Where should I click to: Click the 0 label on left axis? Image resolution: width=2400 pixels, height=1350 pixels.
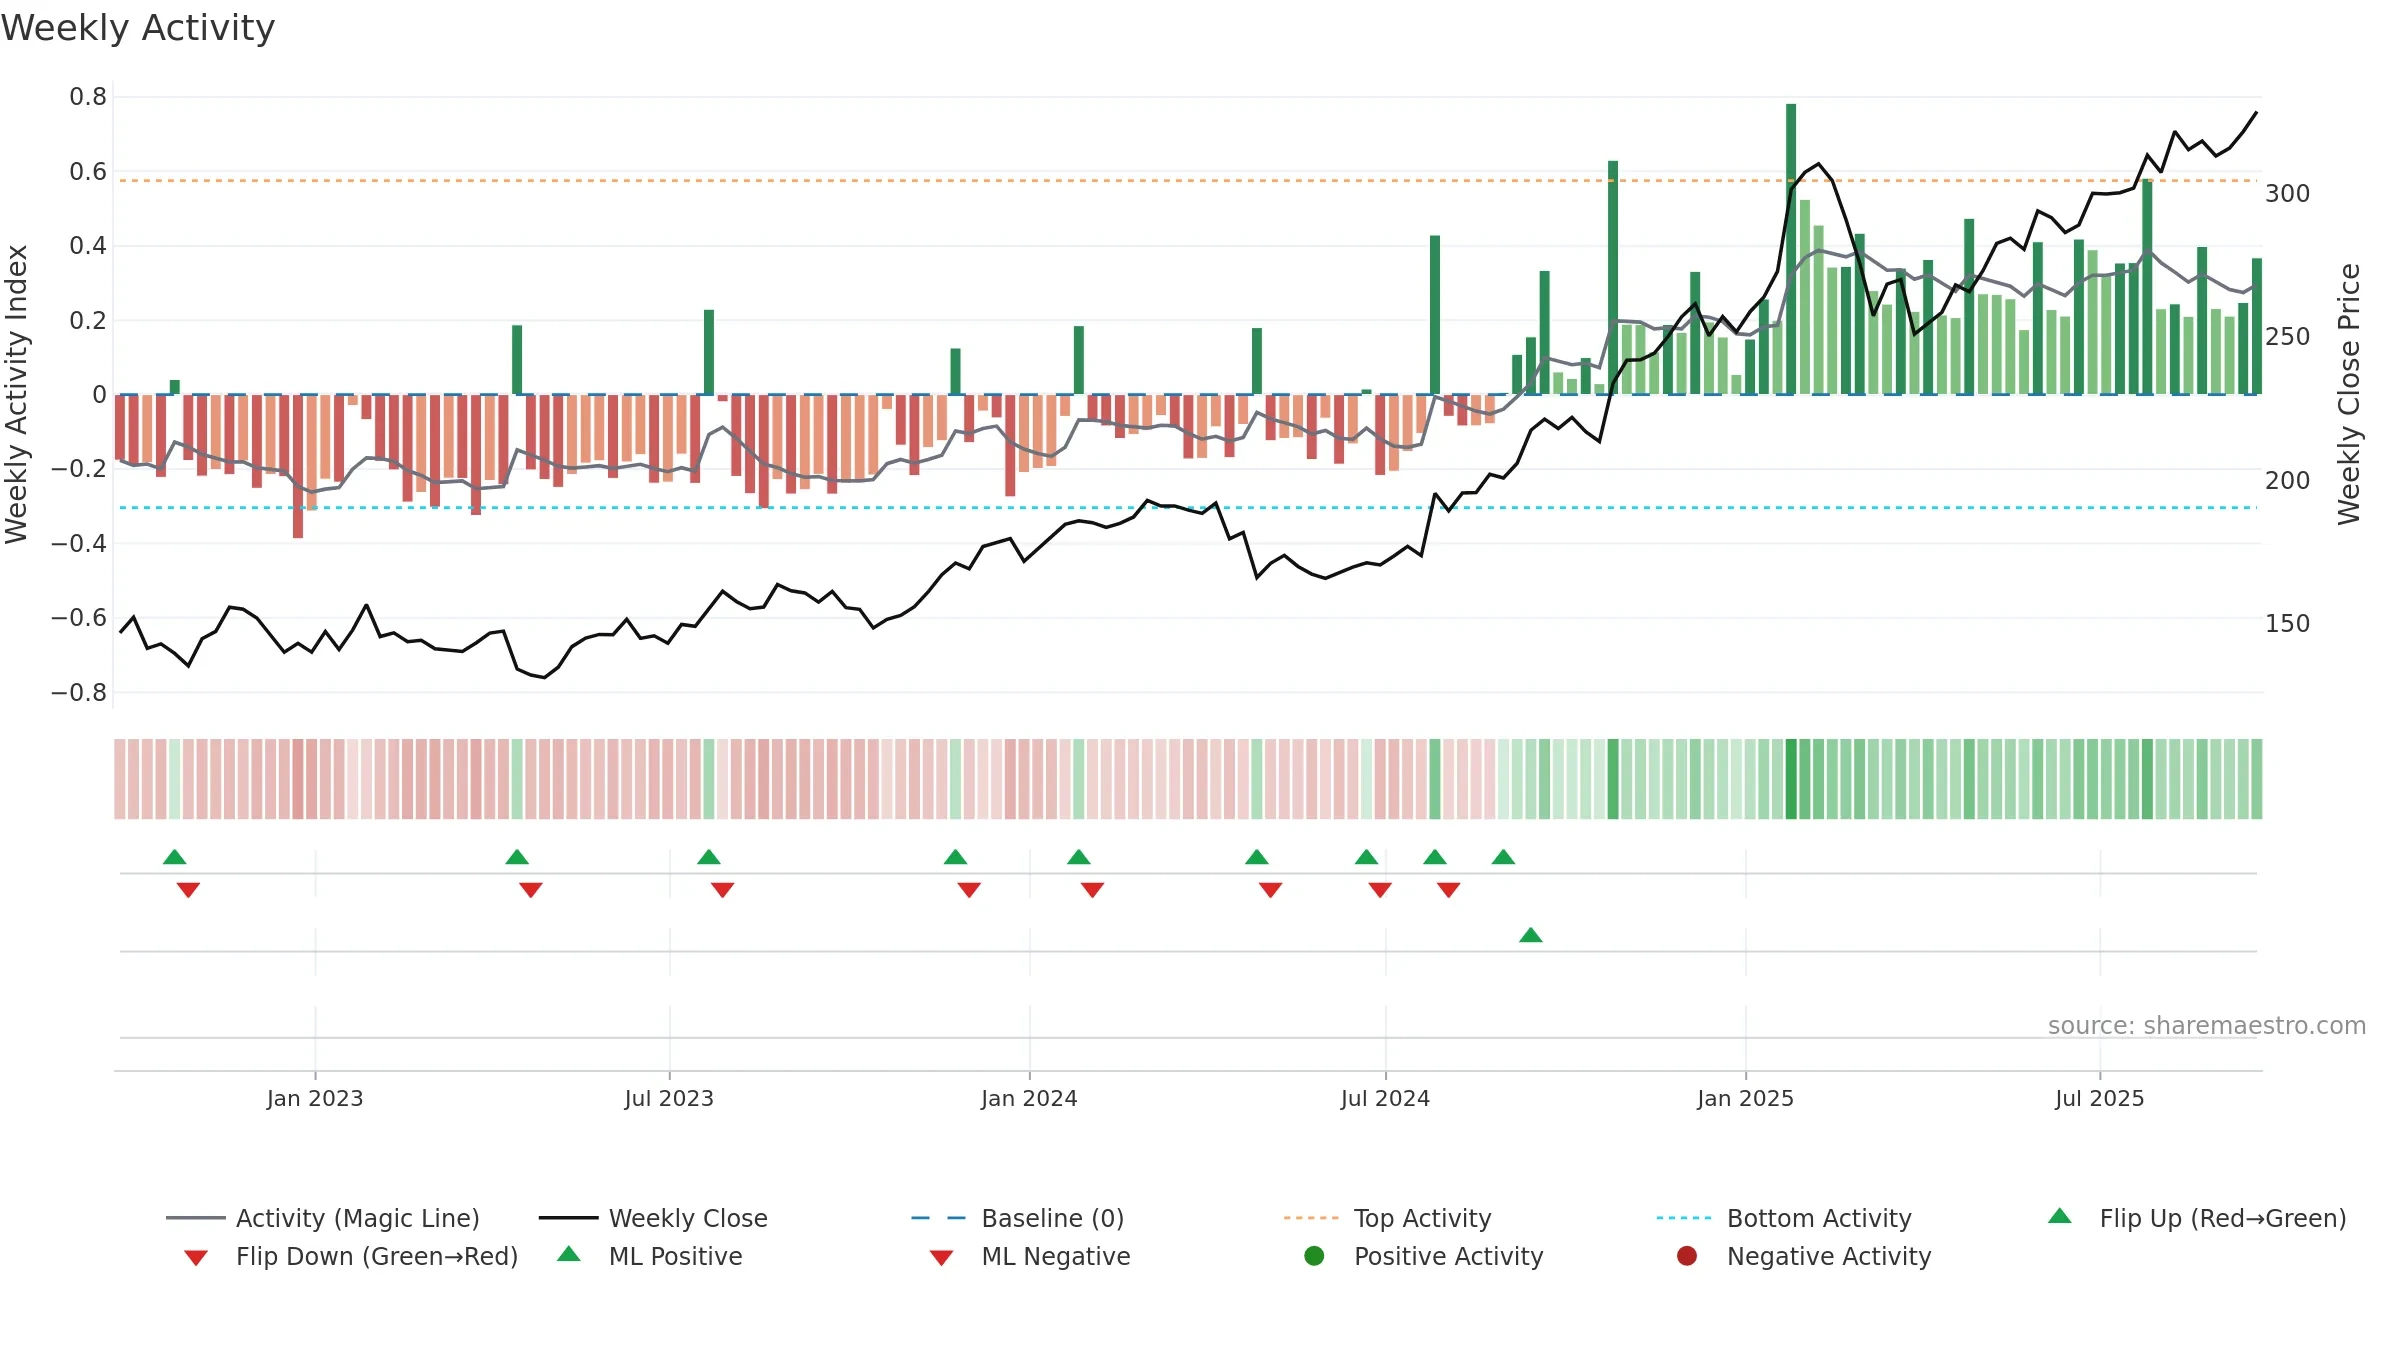[99, 395]
